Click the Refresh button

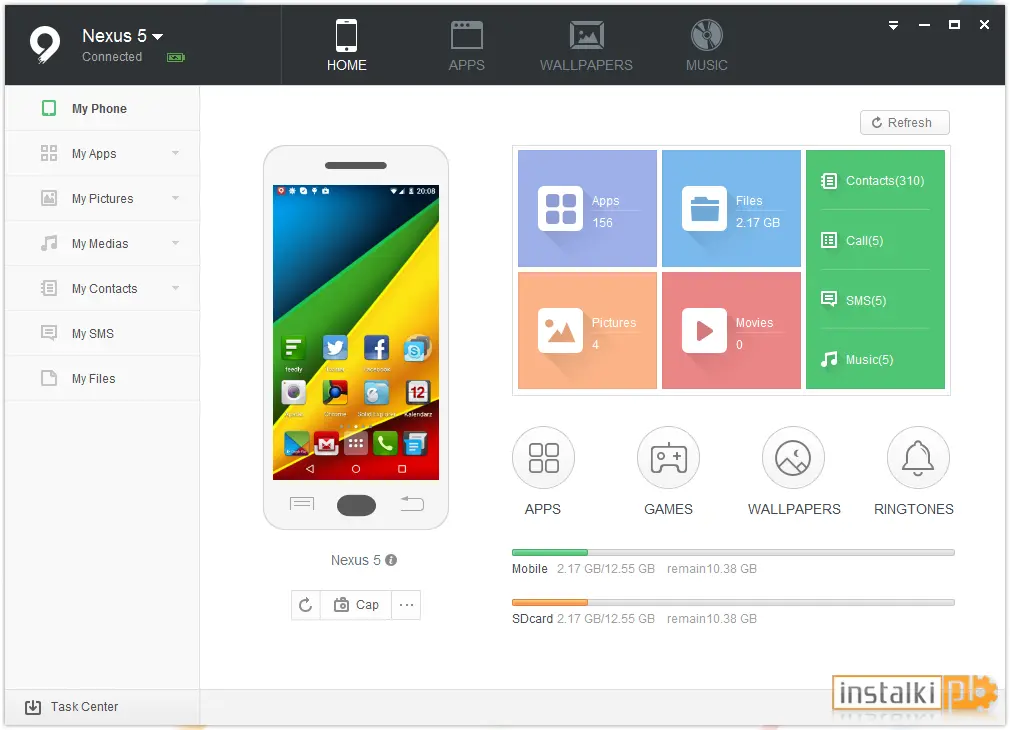point(904,122)
